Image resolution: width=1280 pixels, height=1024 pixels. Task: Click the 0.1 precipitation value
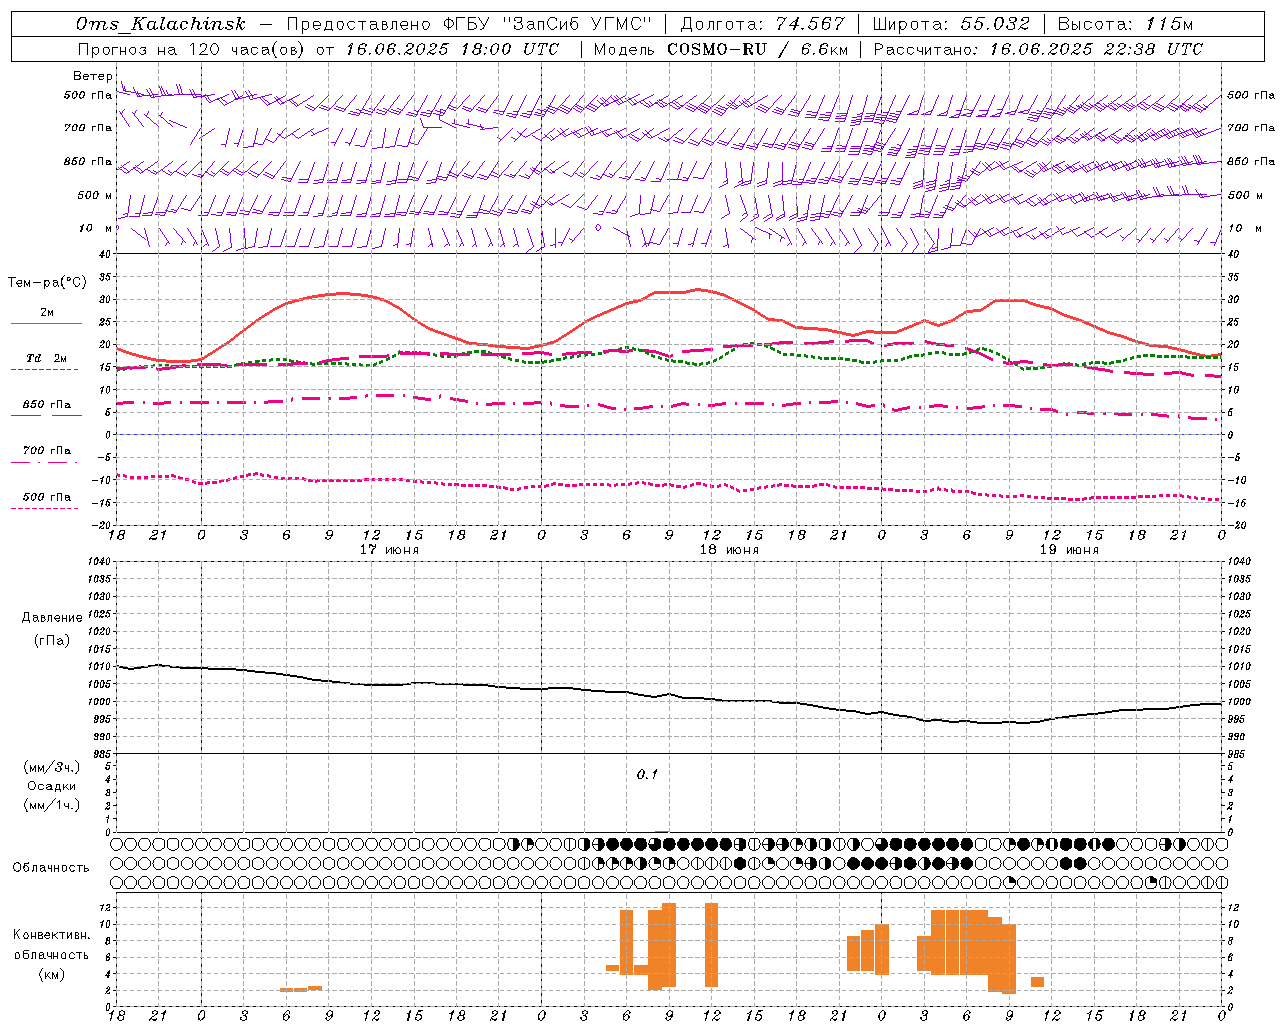648,774
